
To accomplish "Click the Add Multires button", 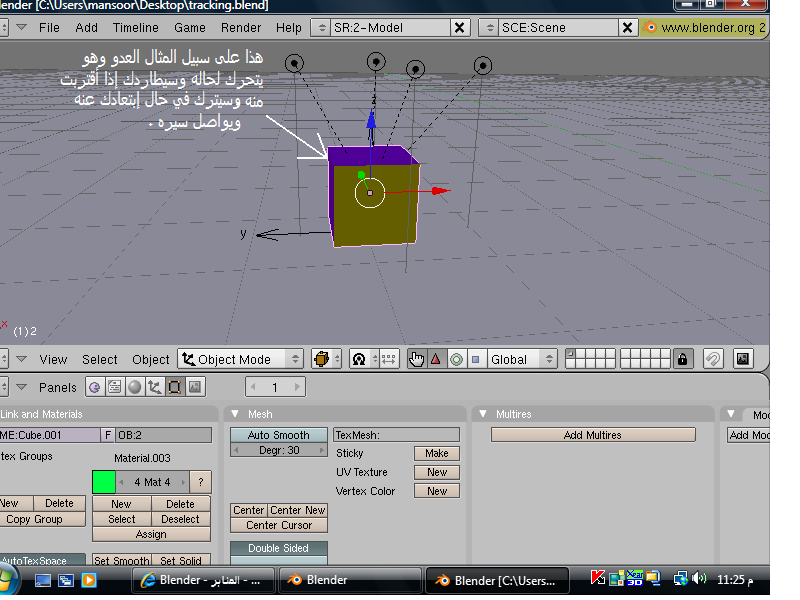I will click(593, 435).
